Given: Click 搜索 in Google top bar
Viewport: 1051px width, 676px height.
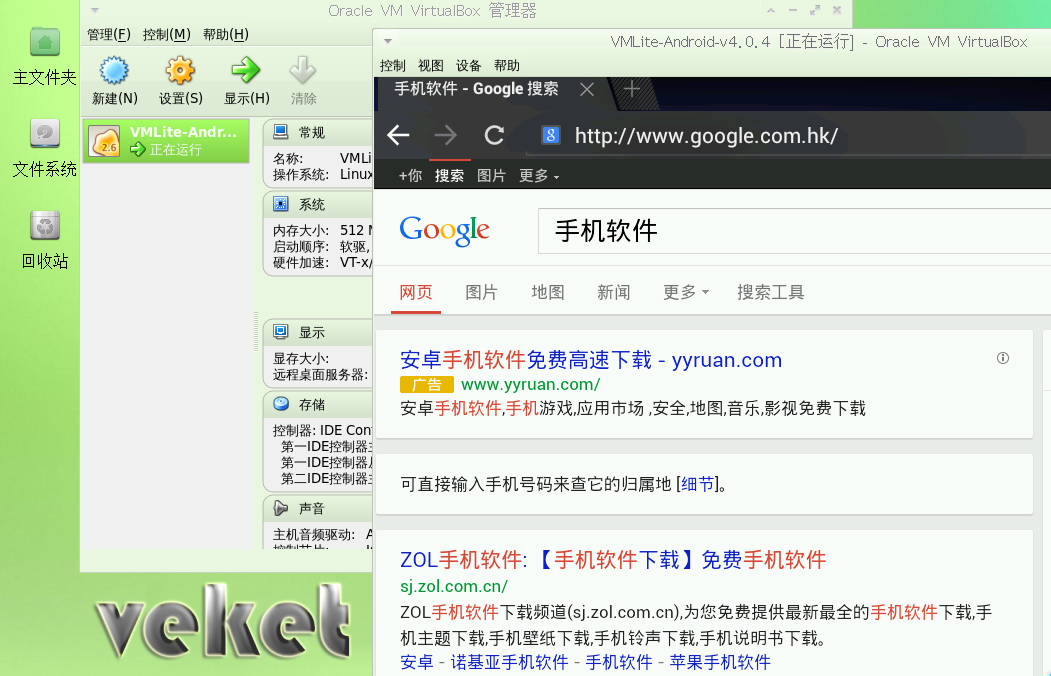Looking at the screenshot, I should coord(449,176).
